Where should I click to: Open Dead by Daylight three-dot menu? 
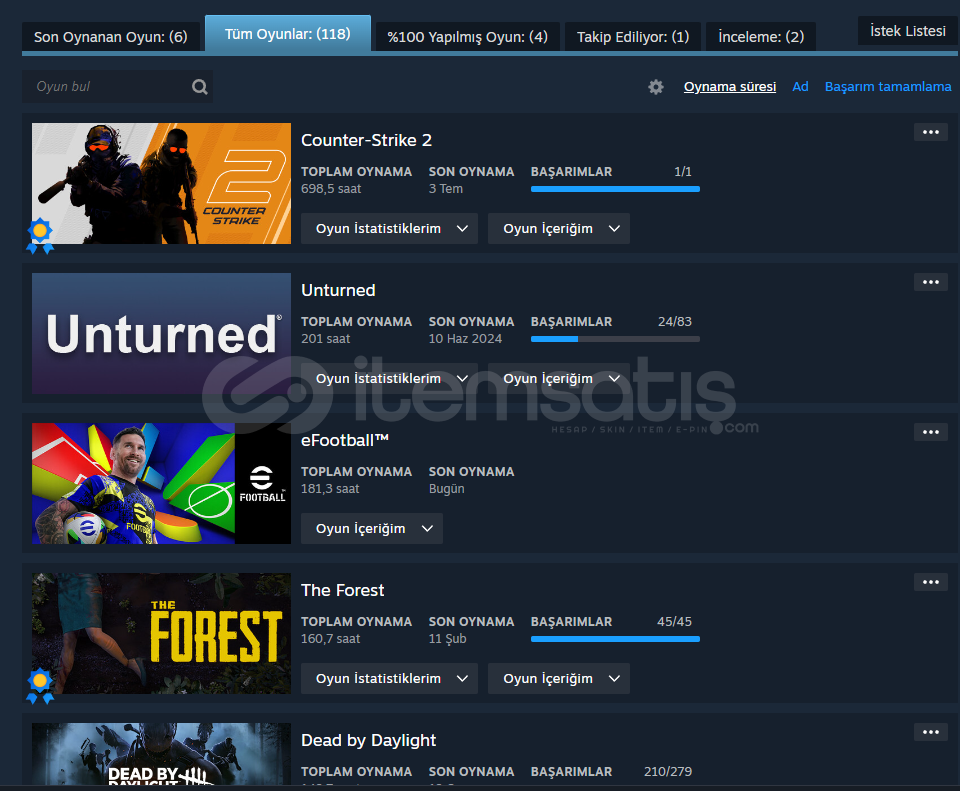click(x=931, y=732)
